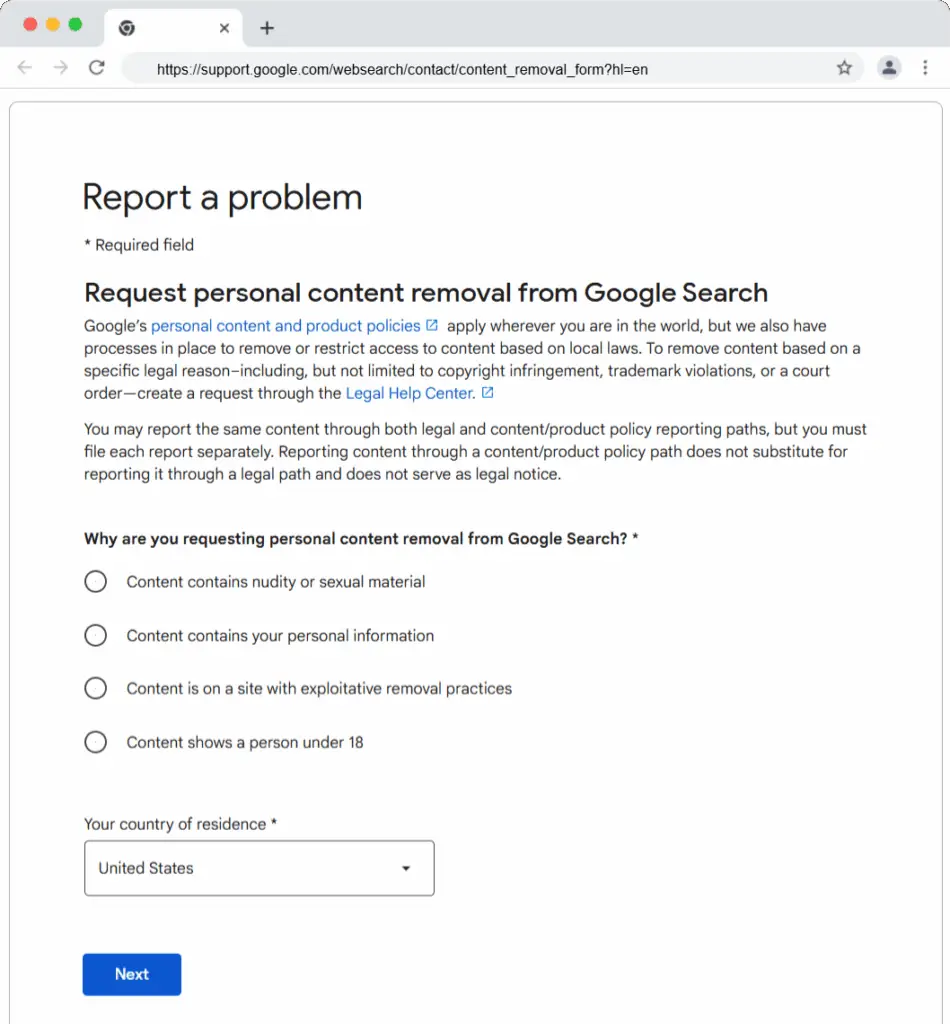Open the Chrome profile avatar icon

pyautogui.click(x=888, y=68)
